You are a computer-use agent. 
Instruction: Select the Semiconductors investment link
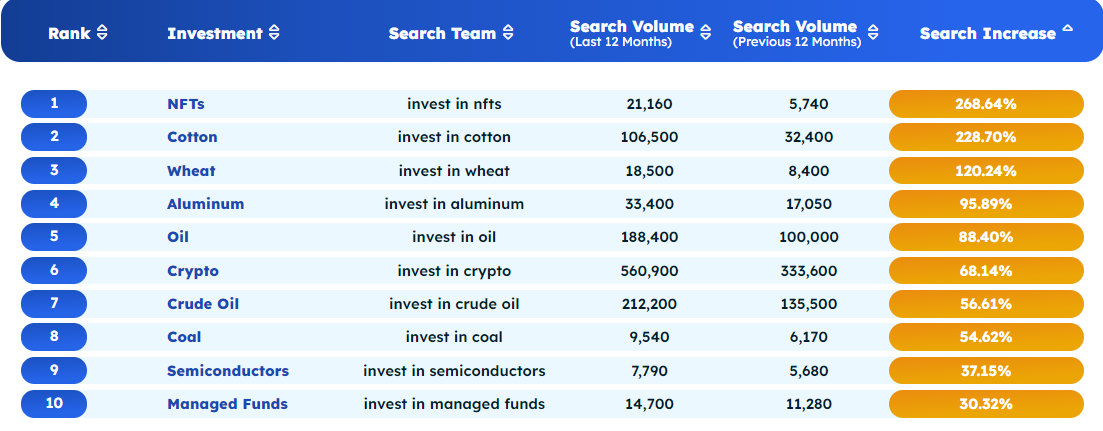coord(228,371)
